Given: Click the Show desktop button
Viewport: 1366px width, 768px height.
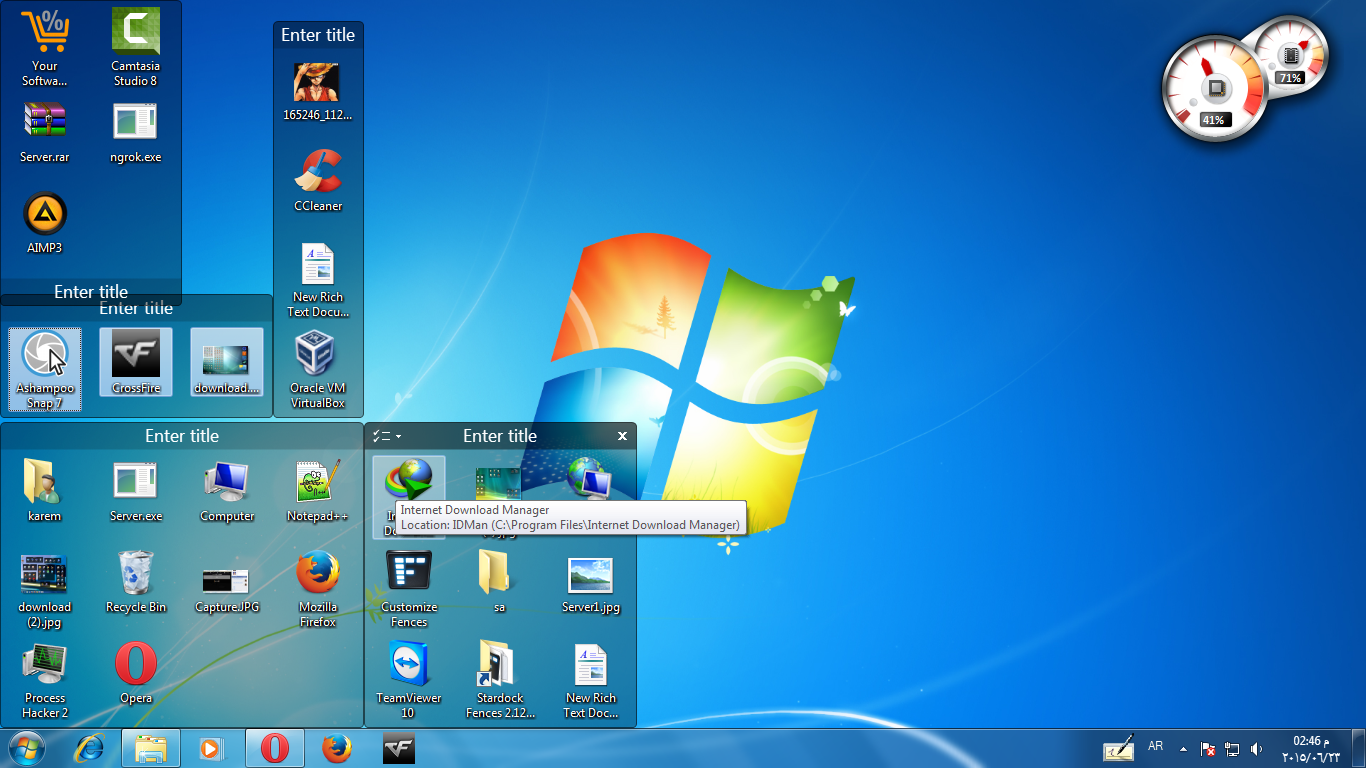Looking at the screenshot, I should (x=1358, y=748).
